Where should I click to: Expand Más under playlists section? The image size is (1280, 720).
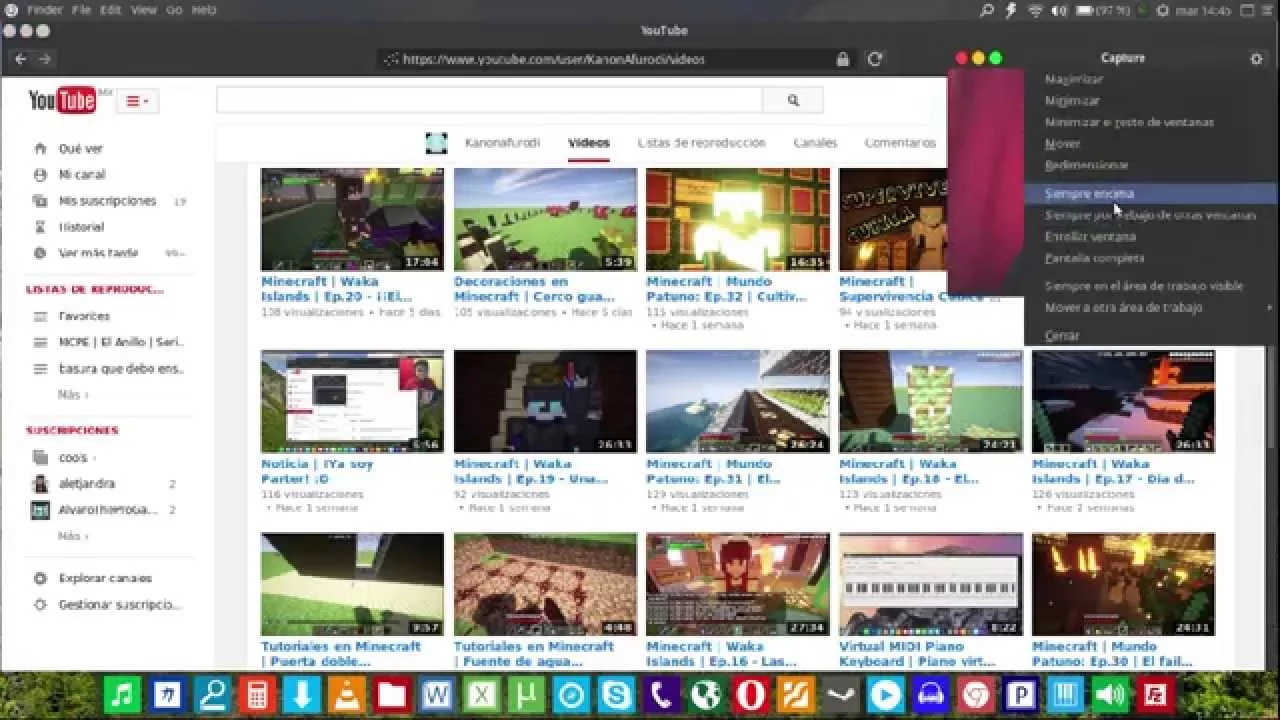[x=73, y=395]
